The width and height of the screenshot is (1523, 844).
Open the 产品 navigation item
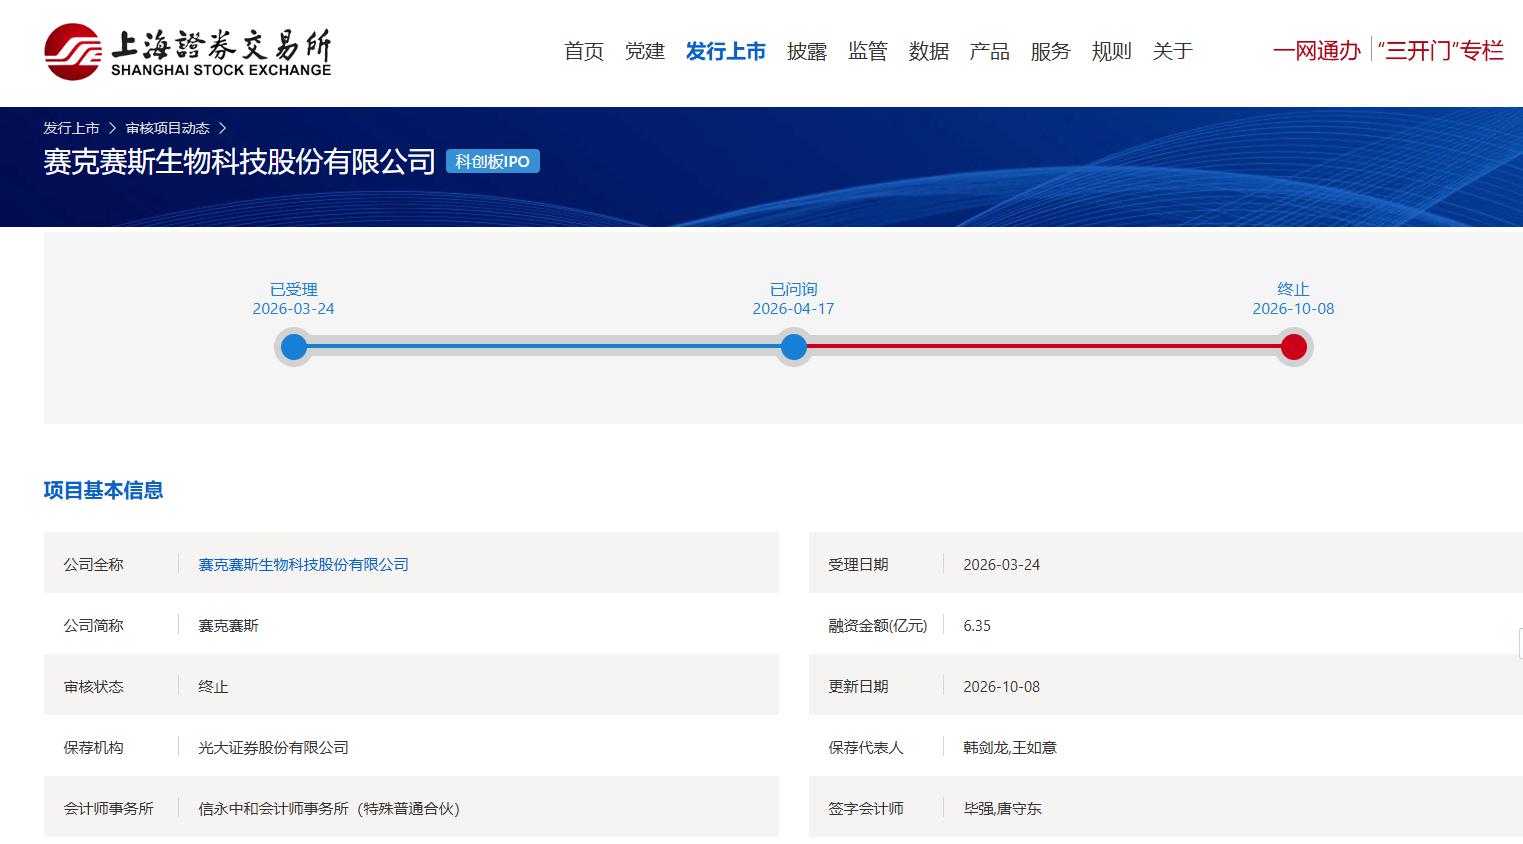(x=990, y=51)
